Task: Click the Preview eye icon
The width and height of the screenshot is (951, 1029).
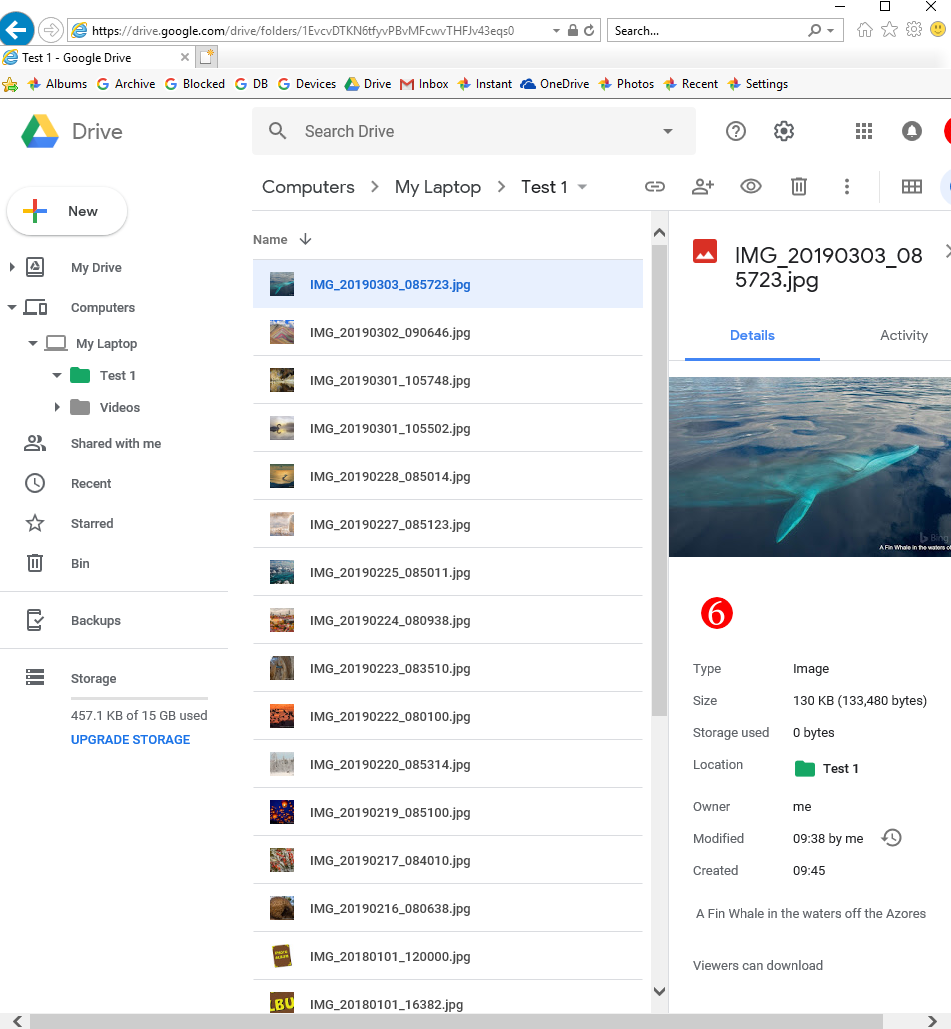Action: click(x=751, y=187)
